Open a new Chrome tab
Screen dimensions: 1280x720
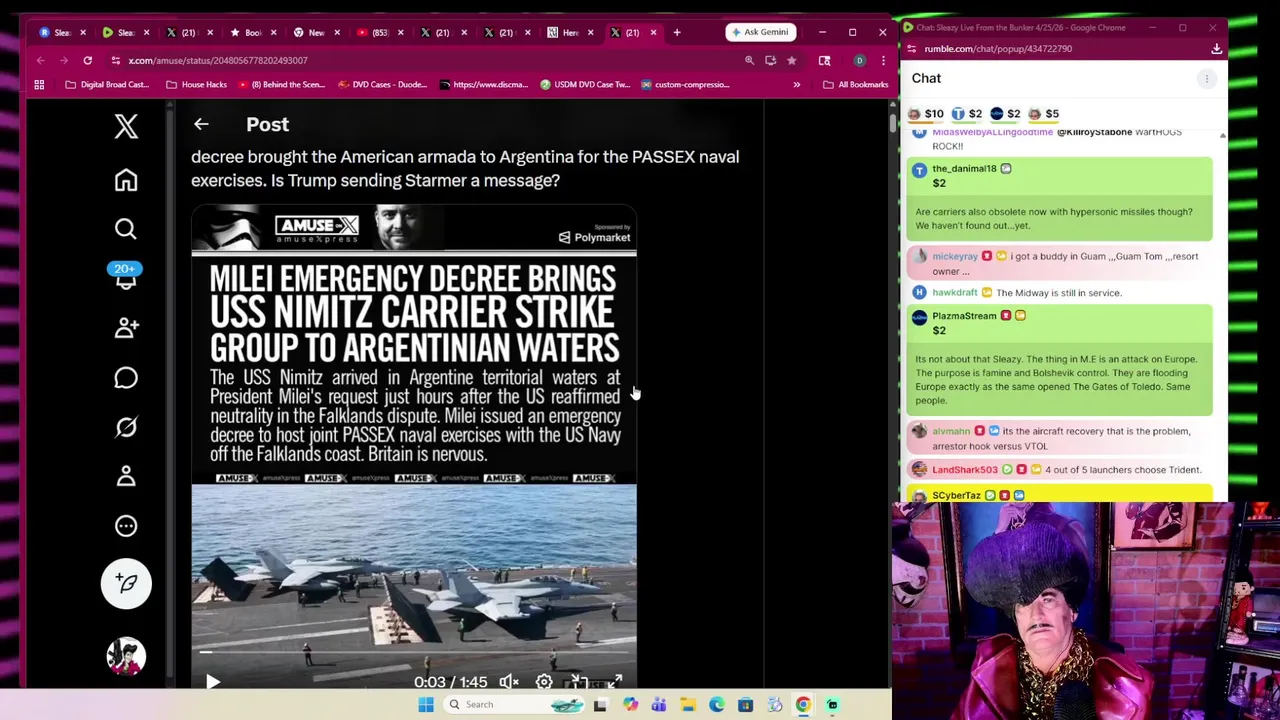677,32
